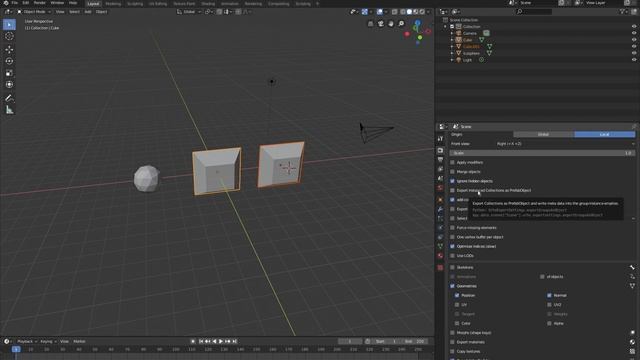Expand the Camera item in outliner
This screenshot has width=640, height=360.
[452, 33]
